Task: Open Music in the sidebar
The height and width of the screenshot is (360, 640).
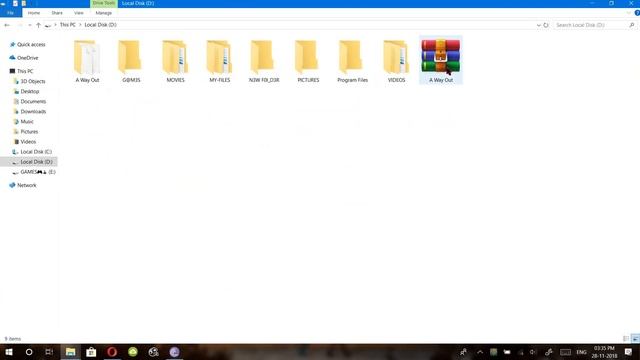Action: point(24,122)
